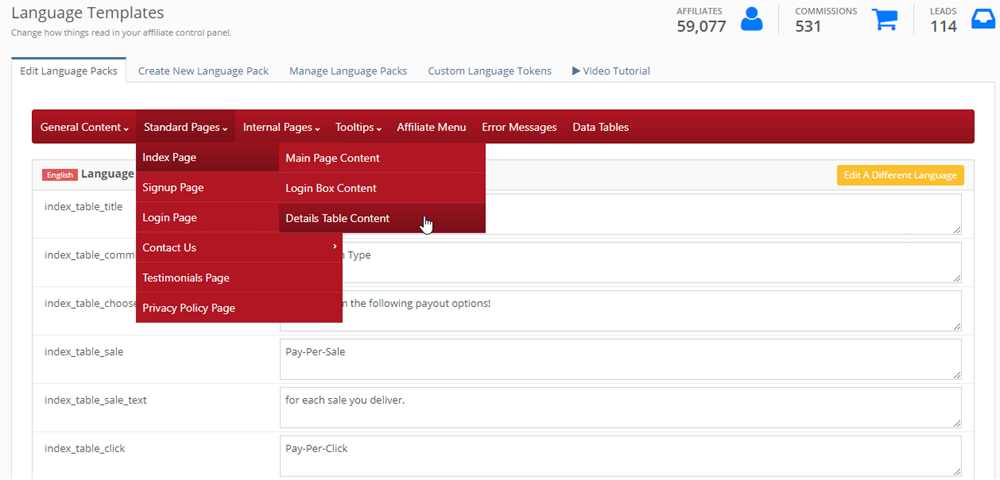The width and height of the screenshot is (1000, 480).
Task: Go to Custom Language Tokens tab
Action: [490, 71]
